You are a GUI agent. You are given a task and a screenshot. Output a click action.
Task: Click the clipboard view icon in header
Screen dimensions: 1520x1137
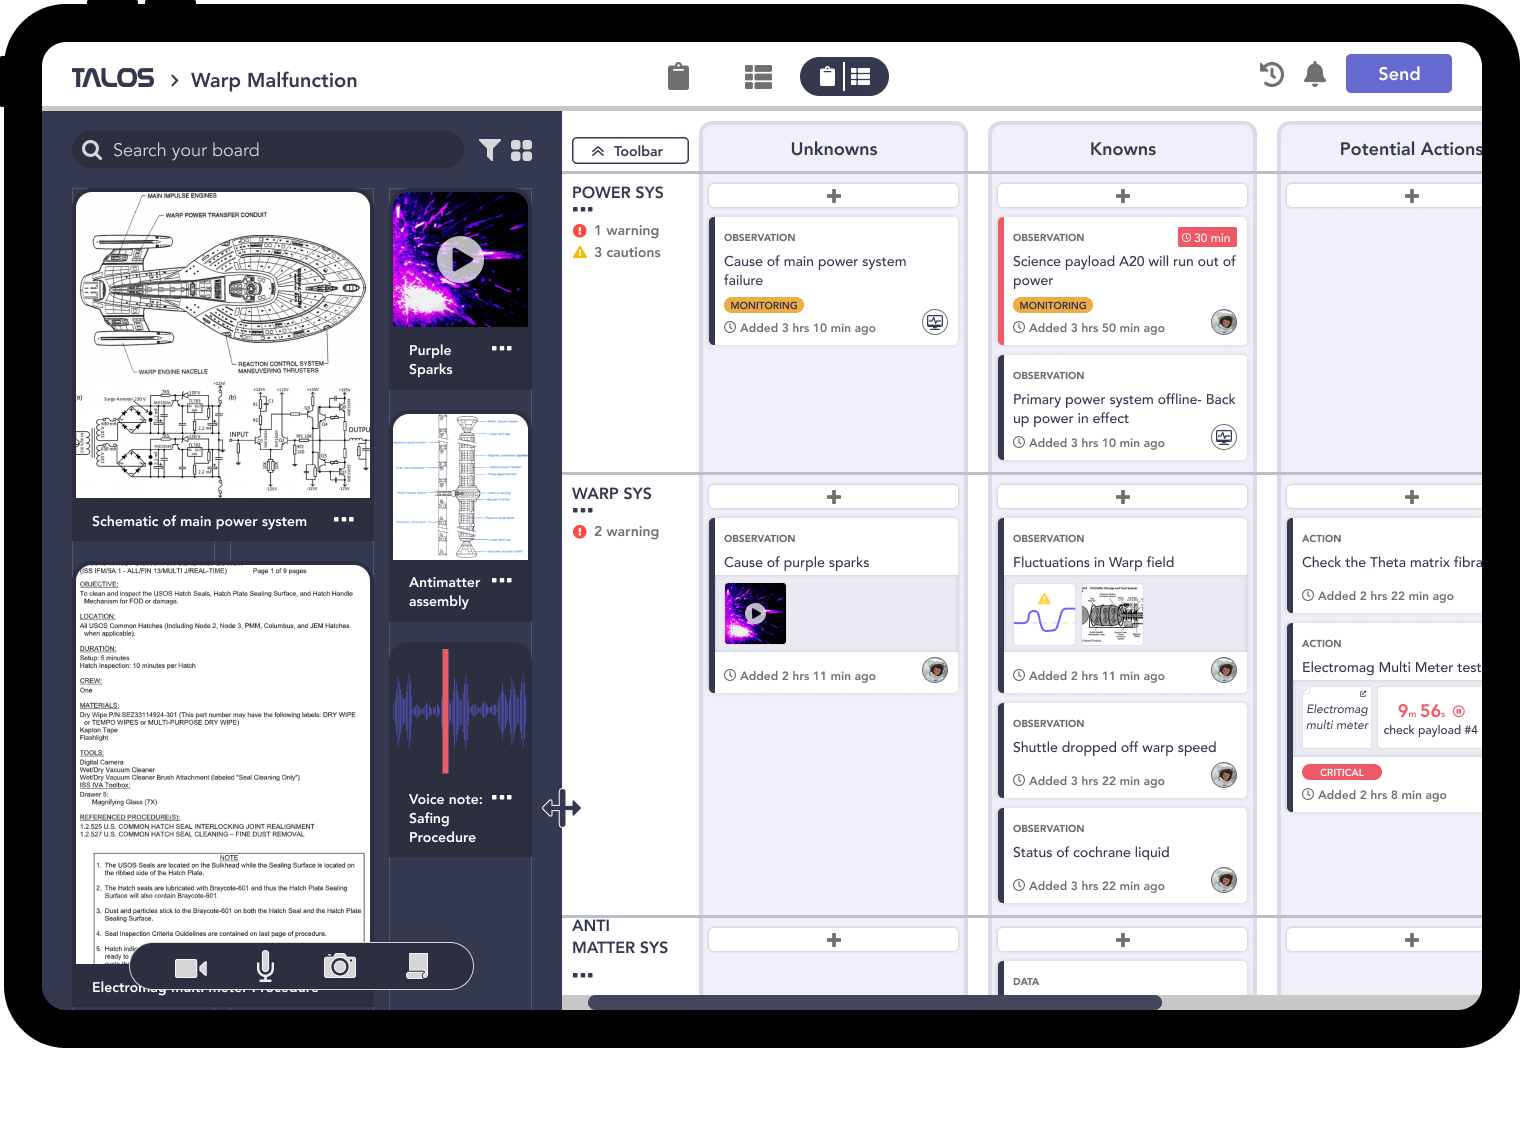point(678,77)
